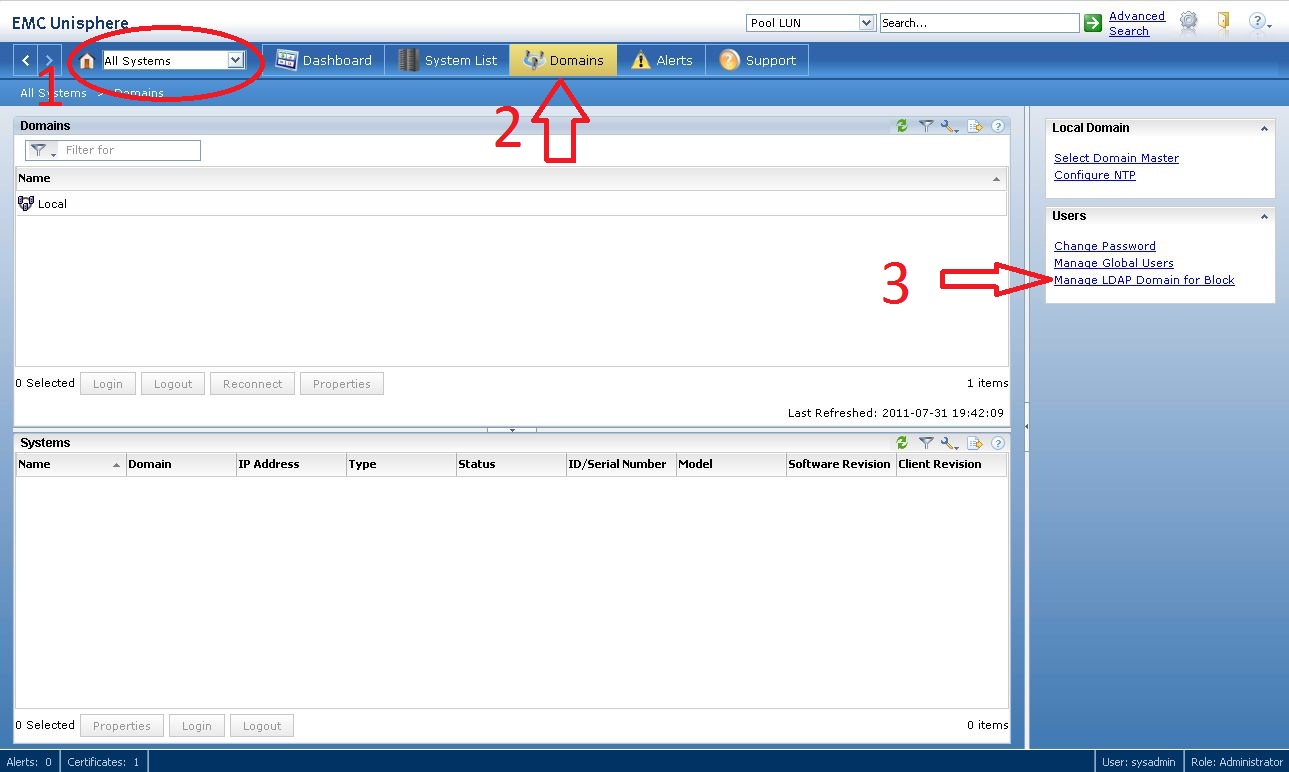Click the home icon beside All Systems

pyautogui.click(x=87, y=61)
